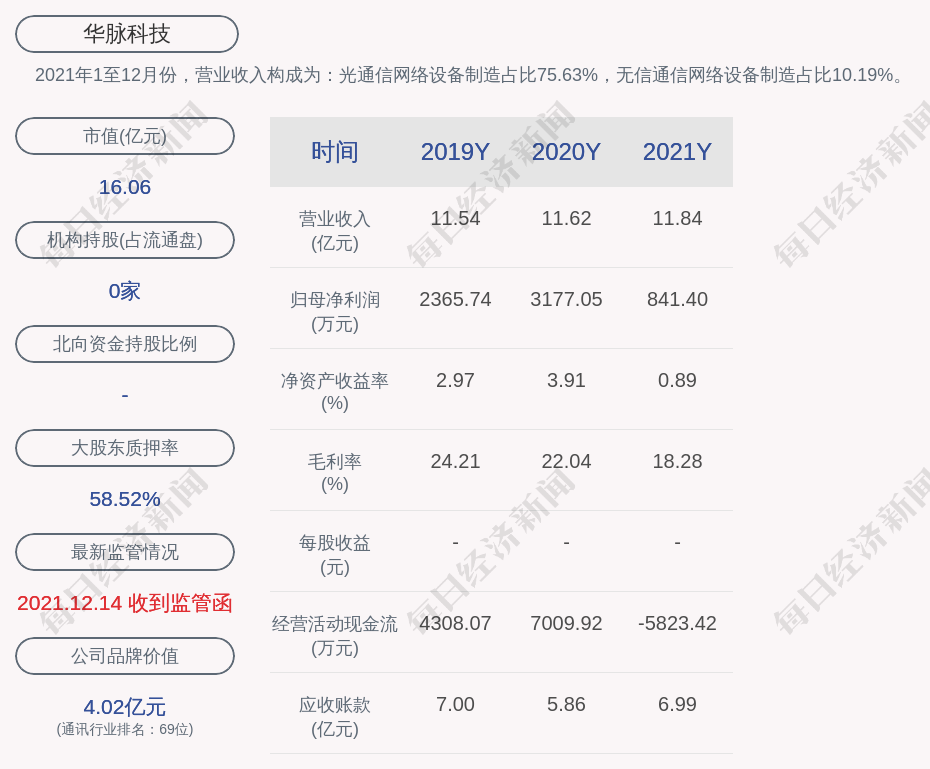Click the 经营活动现金流(万元) row label
This screenshot has width=930, height=769.
335,636
